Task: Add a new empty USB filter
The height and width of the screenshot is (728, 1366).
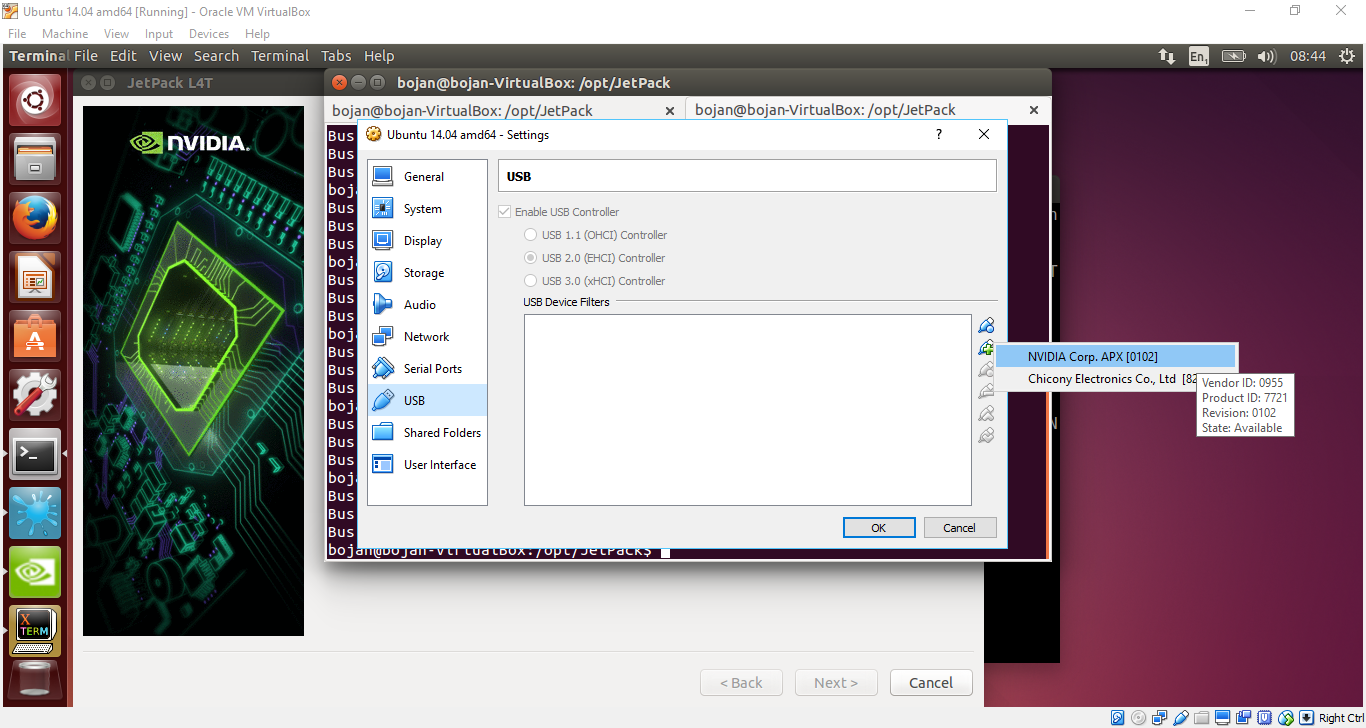Action: tap(986, 325)
